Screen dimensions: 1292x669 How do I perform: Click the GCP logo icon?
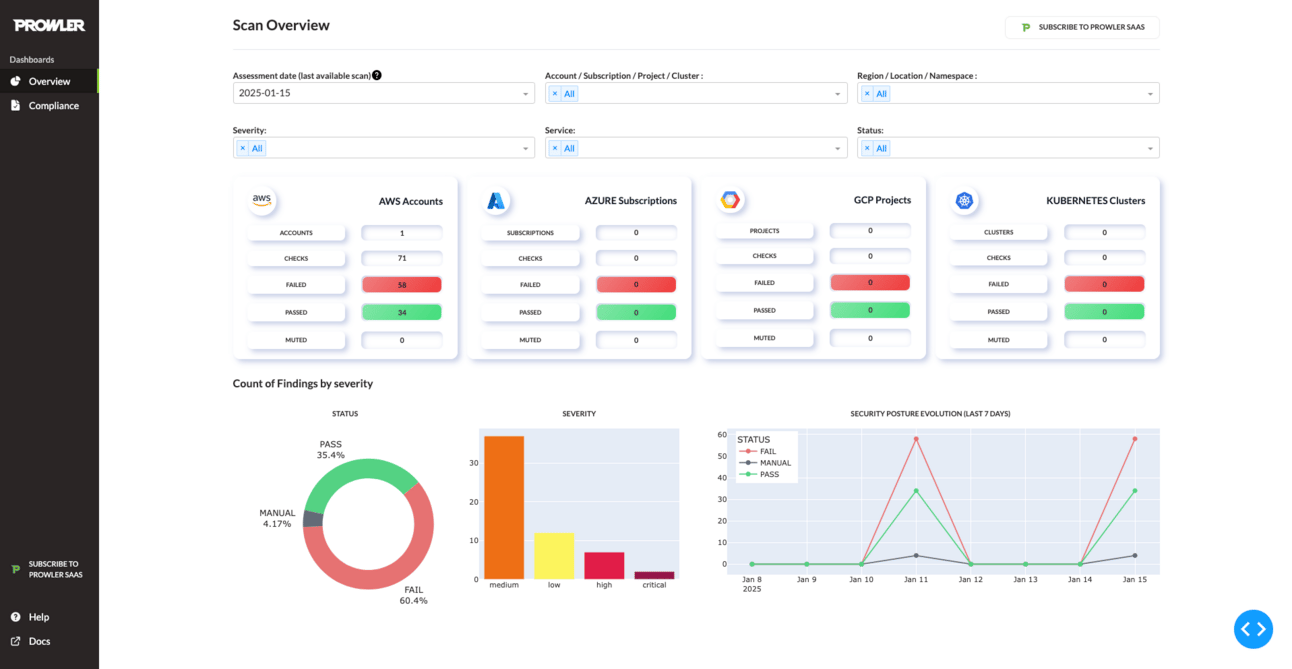730,200
